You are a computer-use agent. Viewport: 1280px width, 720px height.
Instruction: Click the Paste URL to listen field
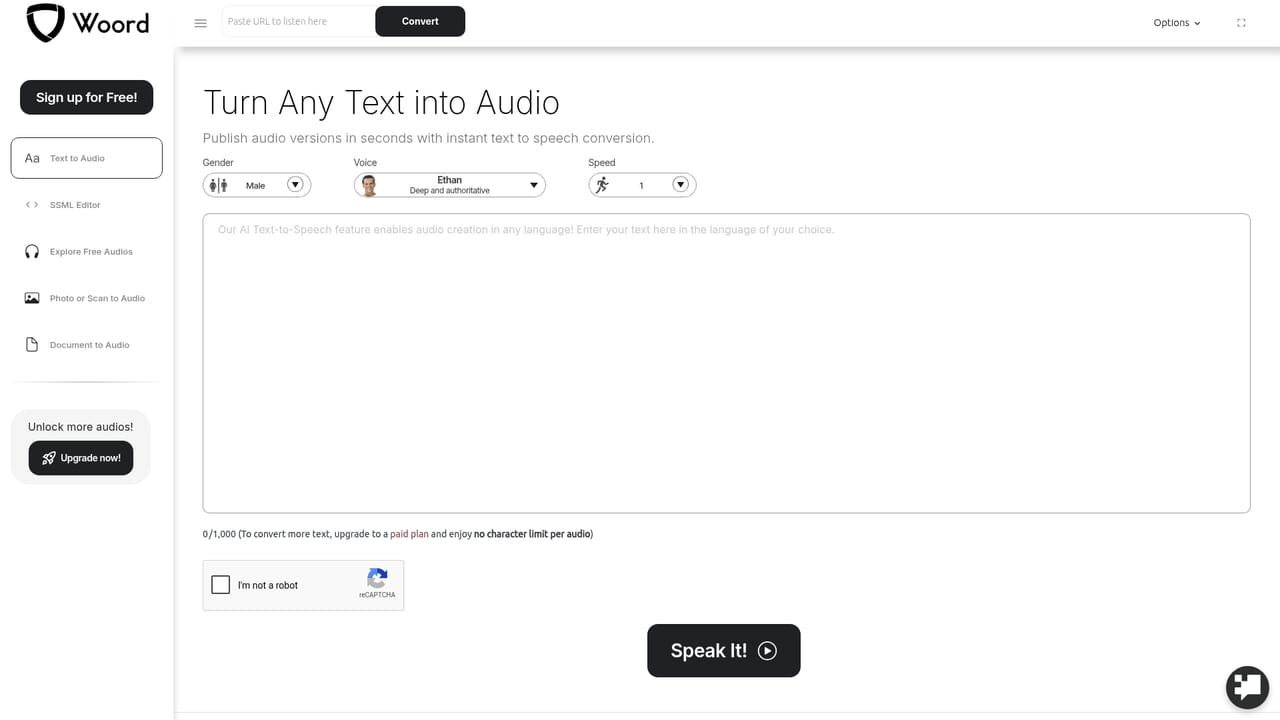[298, 21]
